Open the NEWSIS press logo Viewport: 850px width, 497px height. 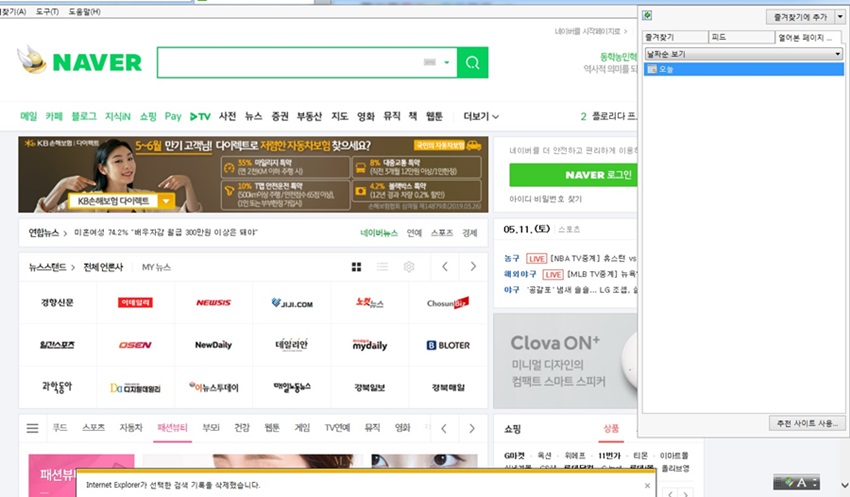tap(214, 302)
